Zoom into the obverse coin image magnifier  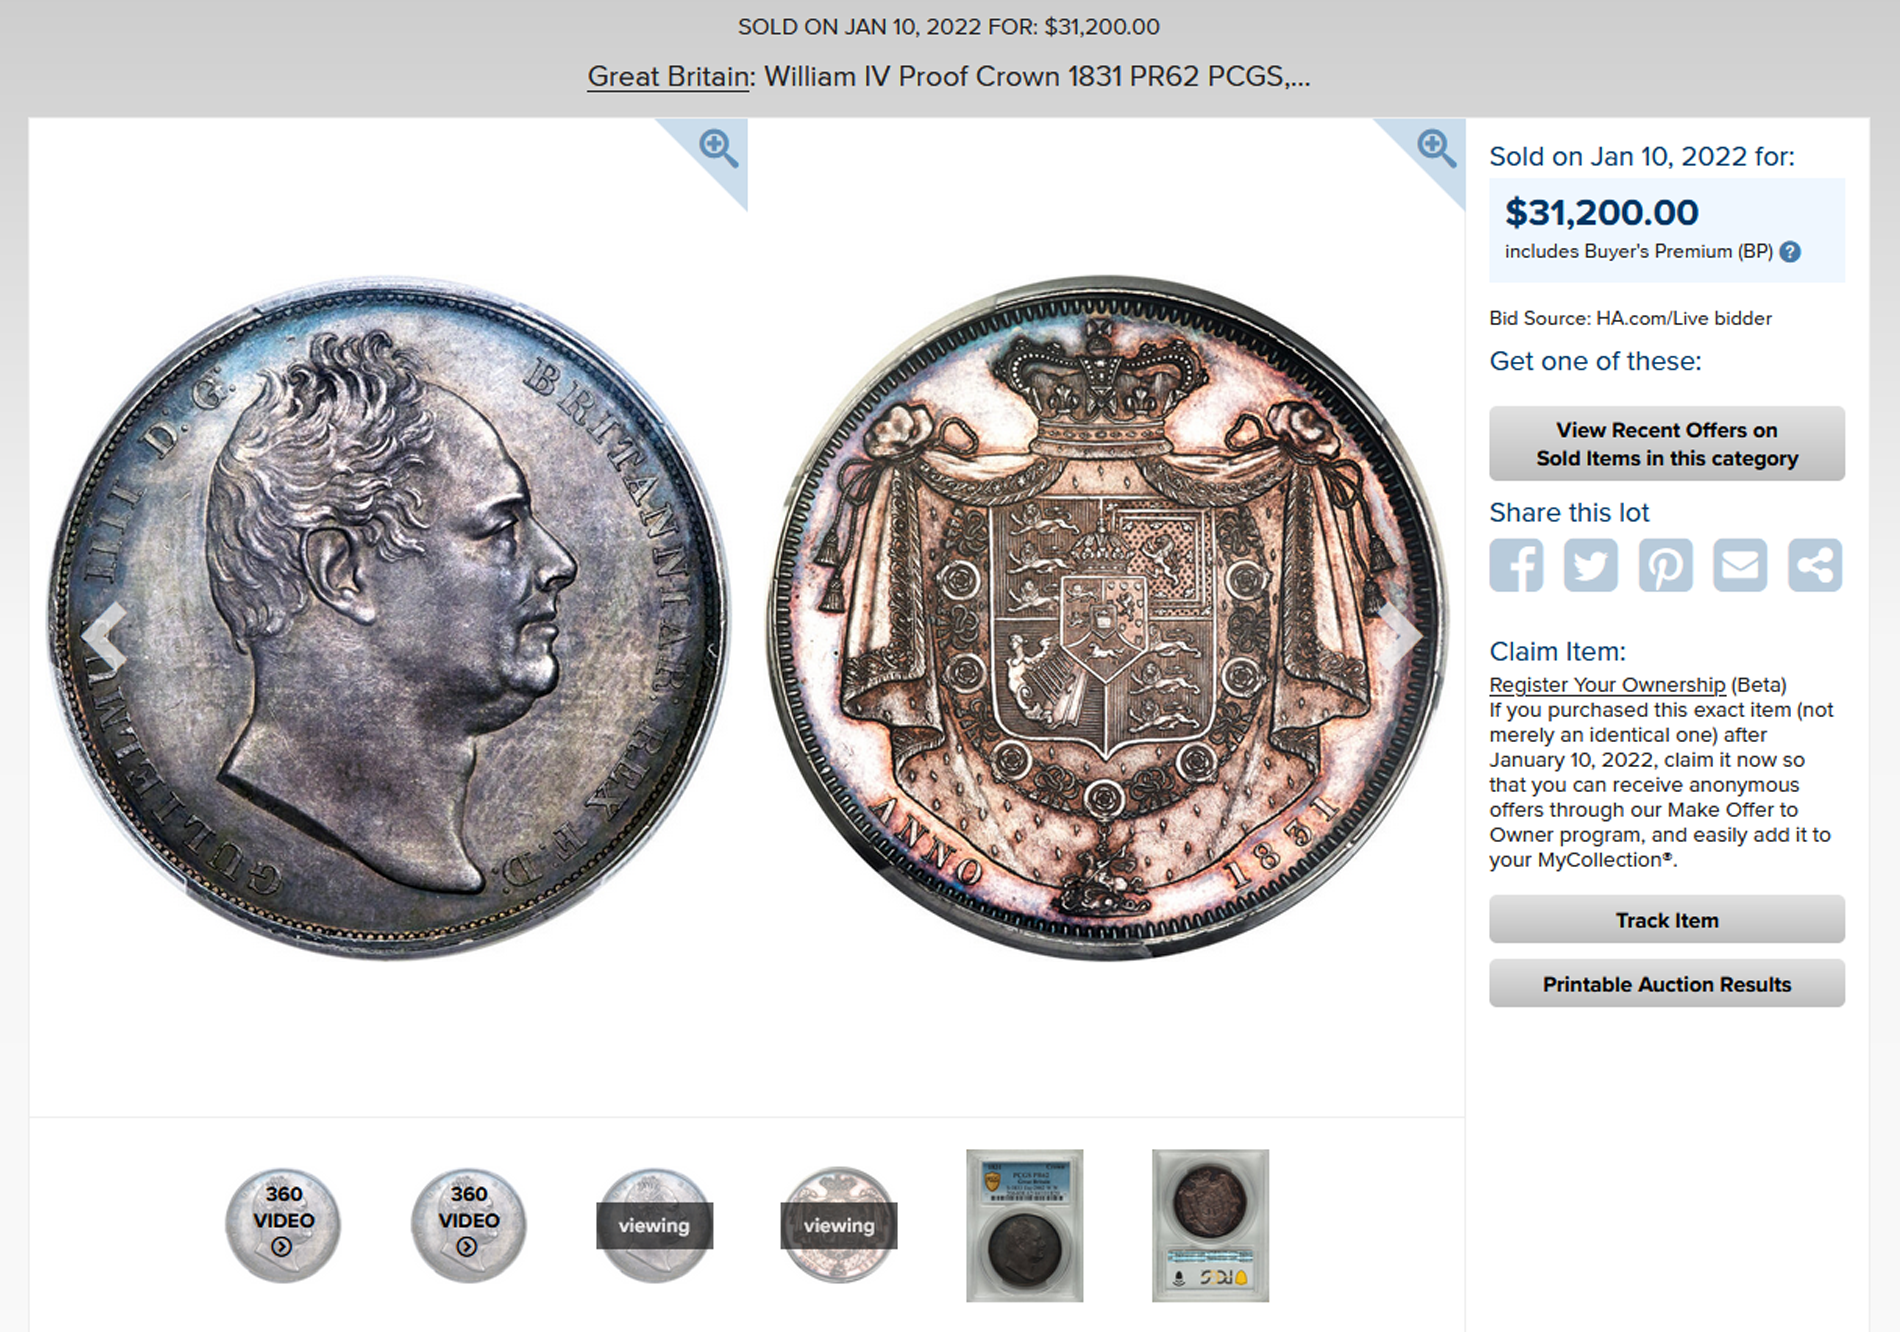718,149
